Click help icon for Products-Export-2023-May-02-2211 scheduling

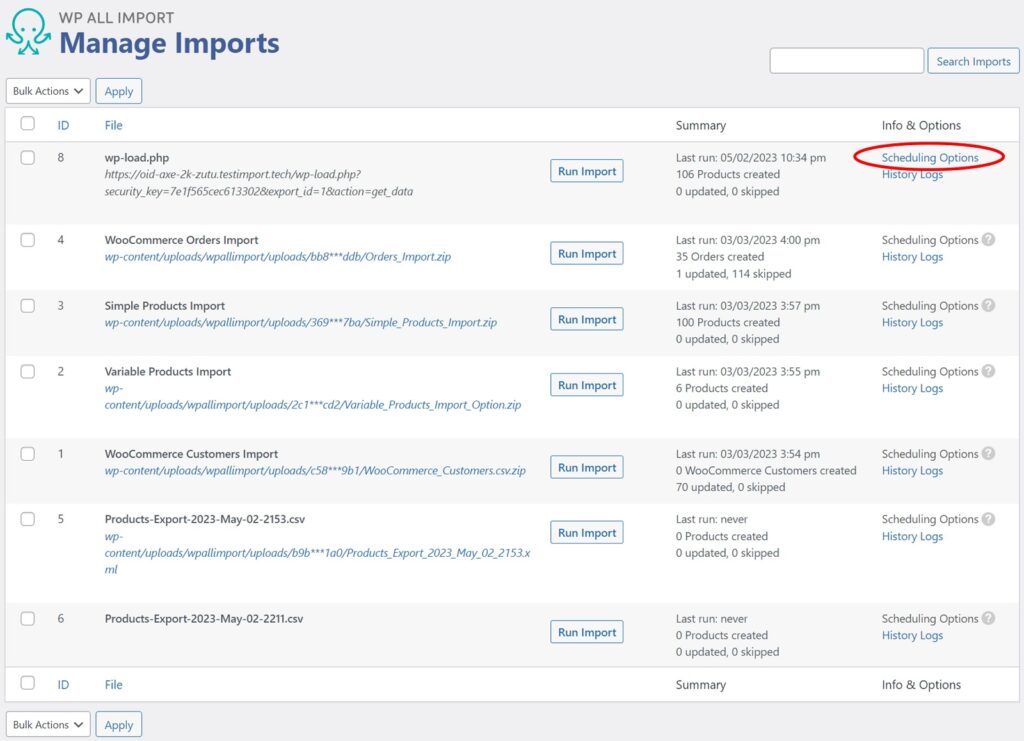[991, 618]
